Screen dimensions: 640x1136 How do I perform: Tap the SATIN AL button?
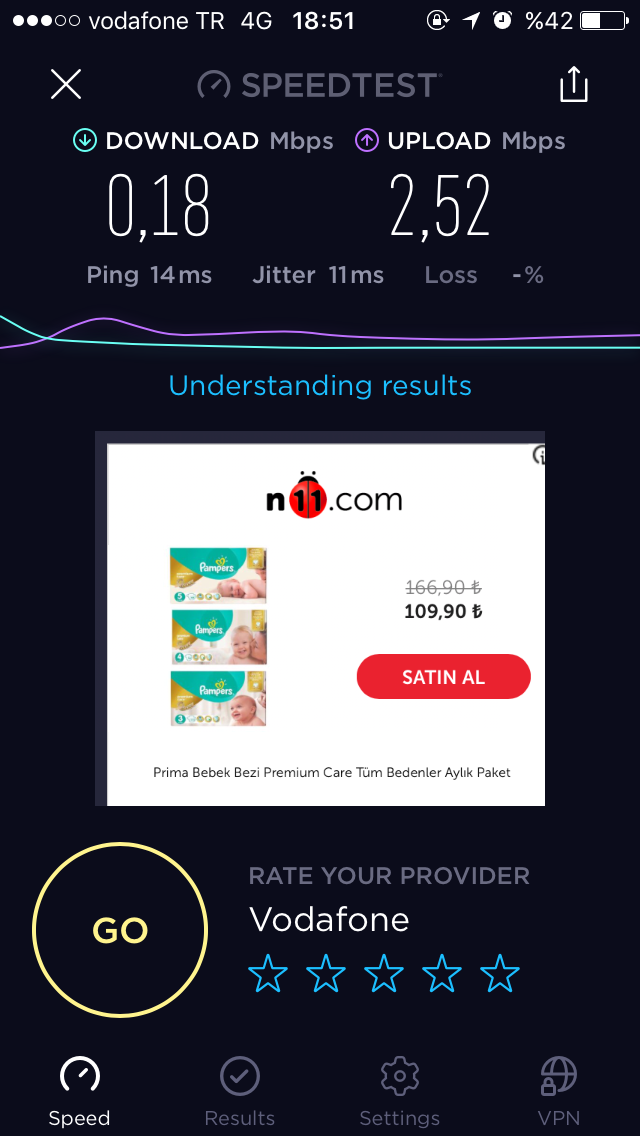coord(444,677)
